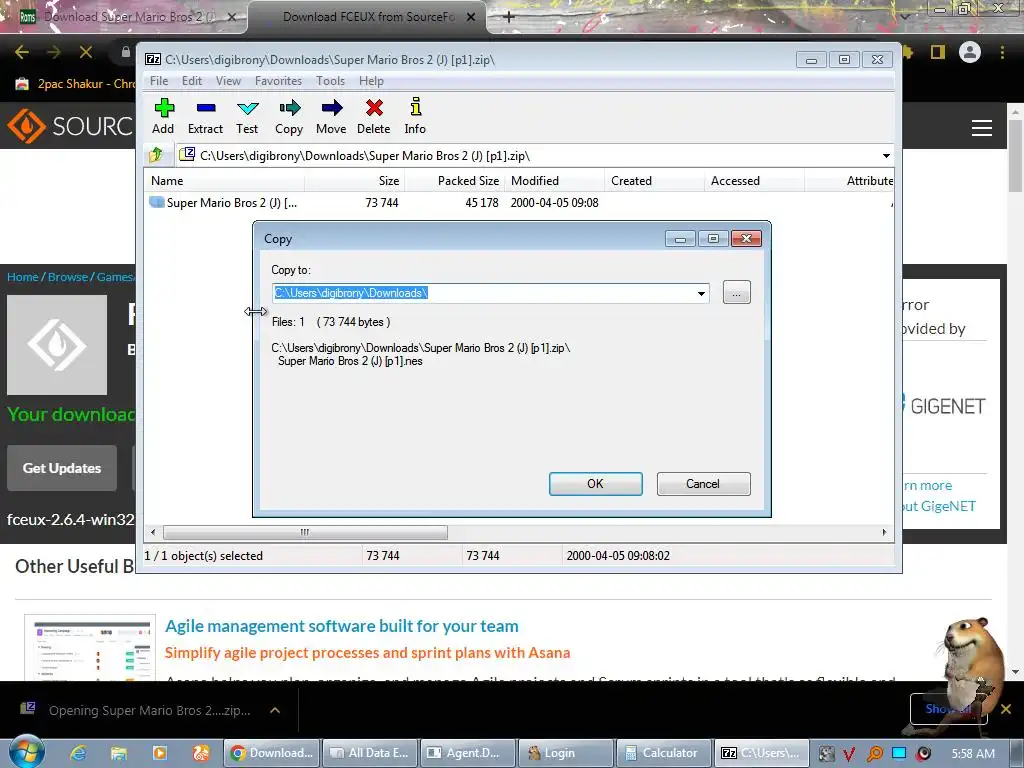
Task: Open the Windows Start menu
Action: (27, 752)
